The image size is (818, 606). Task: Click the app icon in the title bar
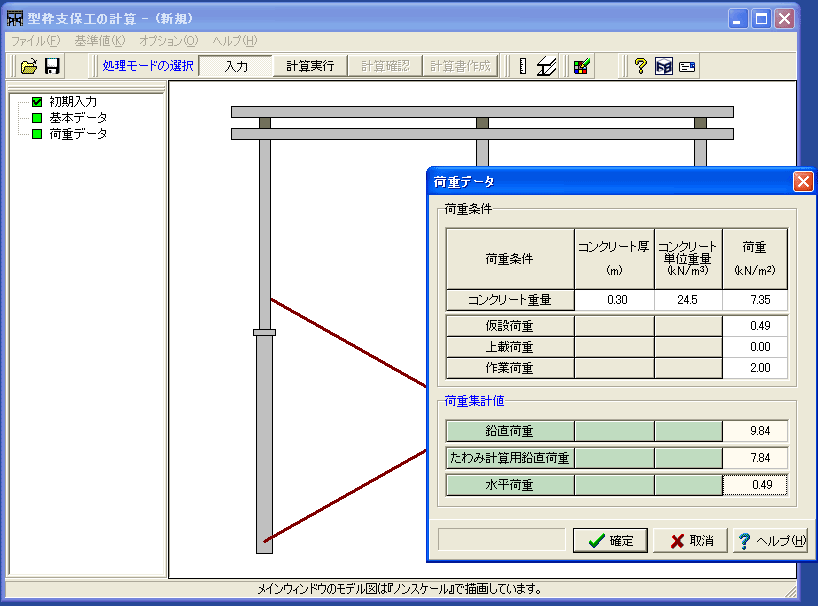click(15, 18)
